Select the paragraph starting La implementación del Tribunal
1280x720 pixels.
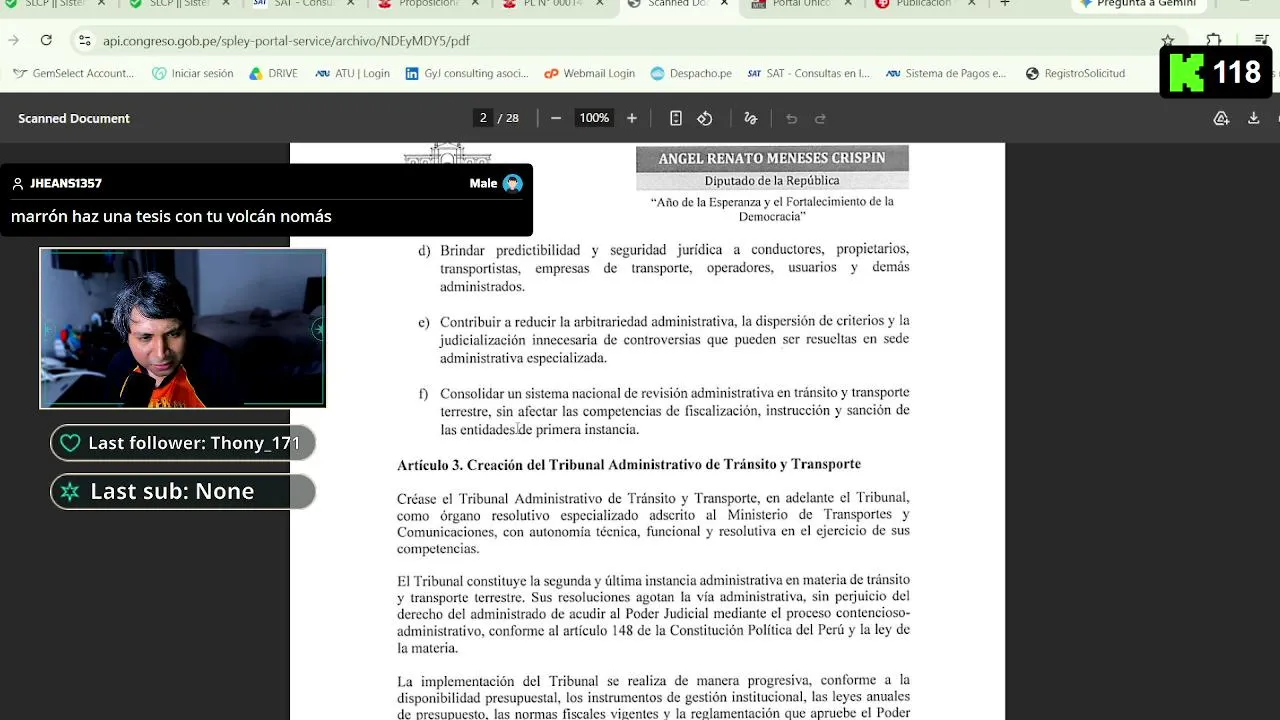click(x=653, y=696)
